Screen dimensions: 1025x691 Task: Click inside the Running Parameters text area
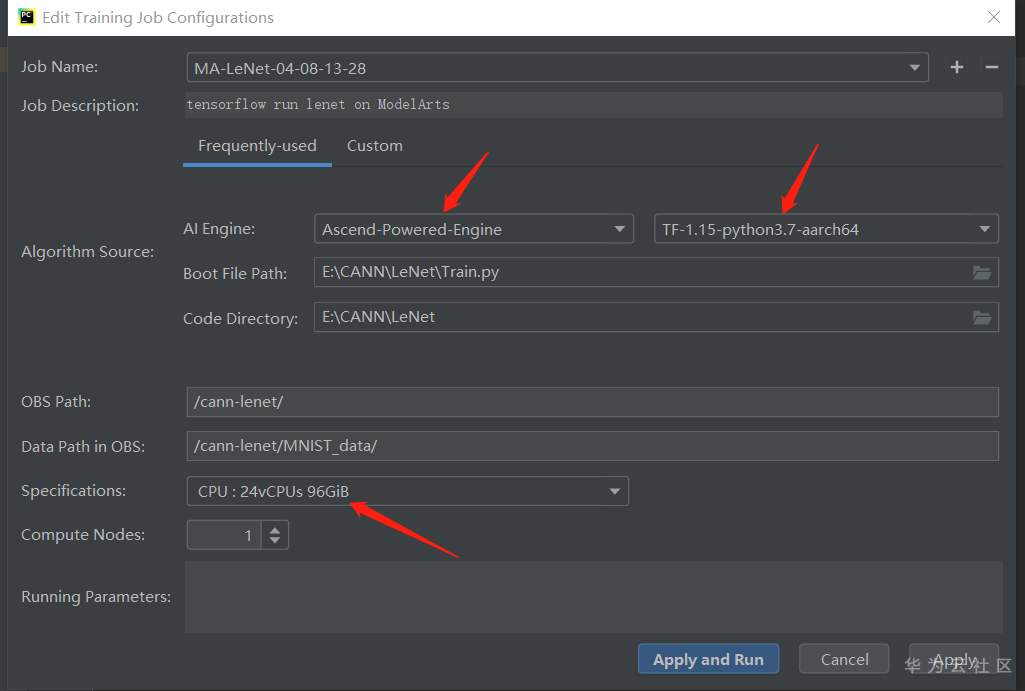coord(593,596)
